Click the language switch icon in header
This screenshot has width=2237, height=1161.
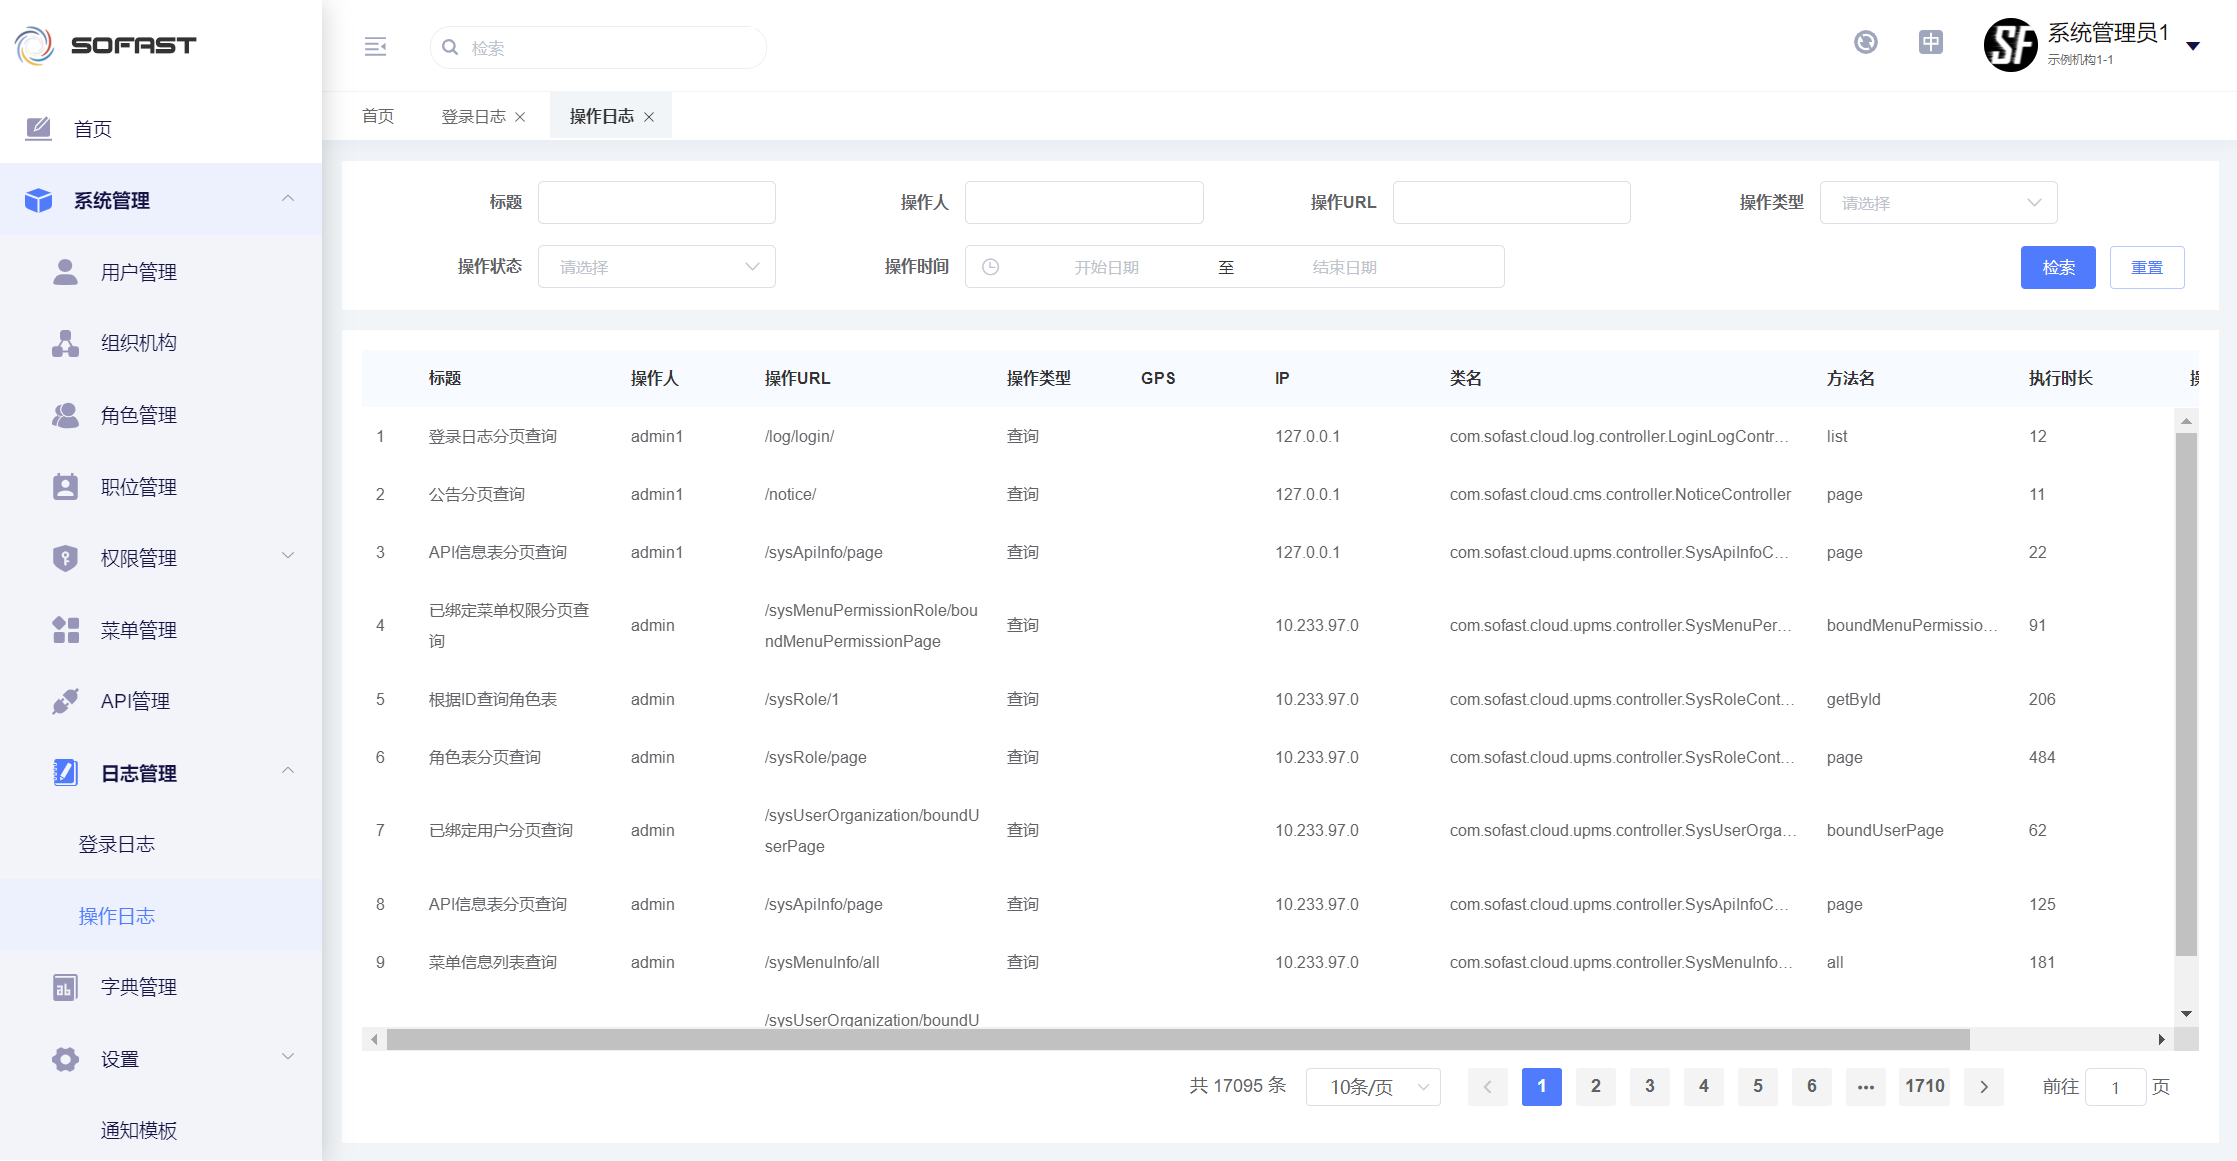pos(1930,42)
